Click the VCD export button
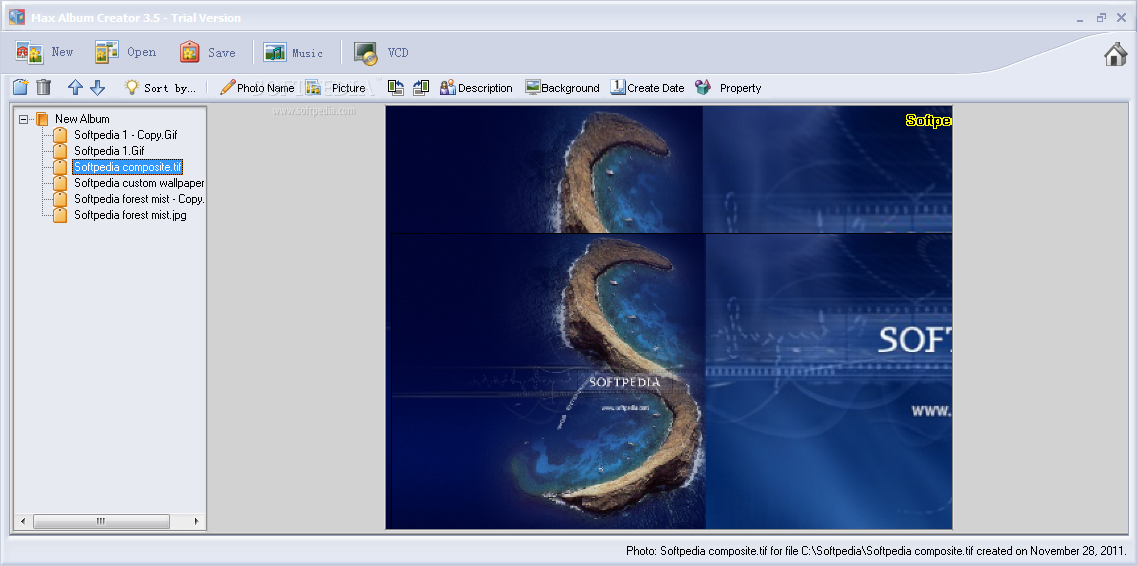This screenshot has height=566, width=1138. pyautogui.click(x=382, y=52)
